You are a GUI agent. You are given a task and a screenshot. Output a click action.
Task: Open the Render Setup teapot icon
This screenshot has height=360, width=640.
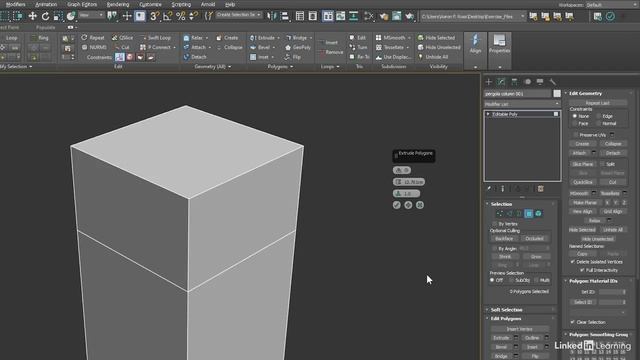tap(384, 16)
